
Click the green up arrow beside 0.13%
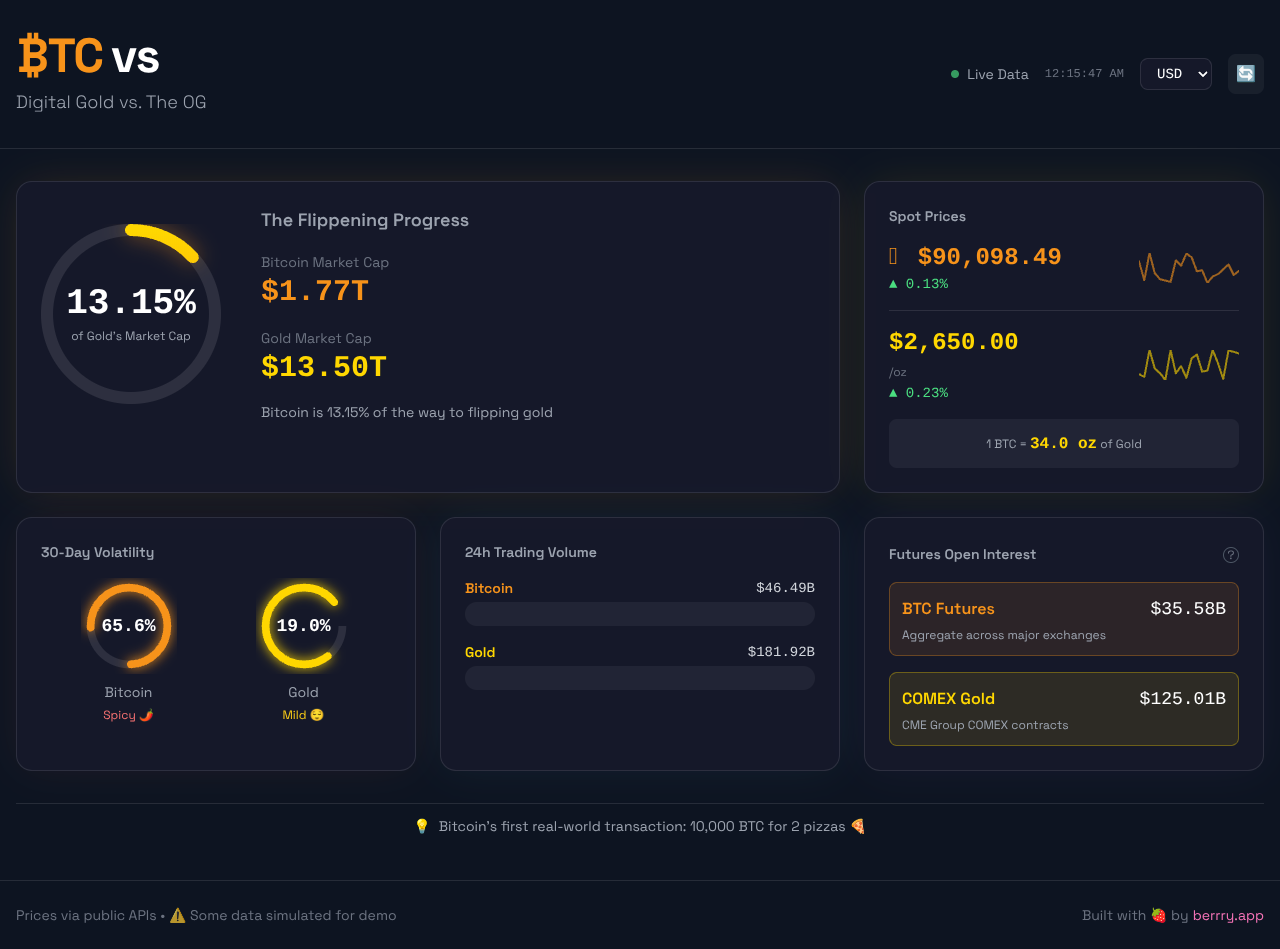tap(892, 283)
